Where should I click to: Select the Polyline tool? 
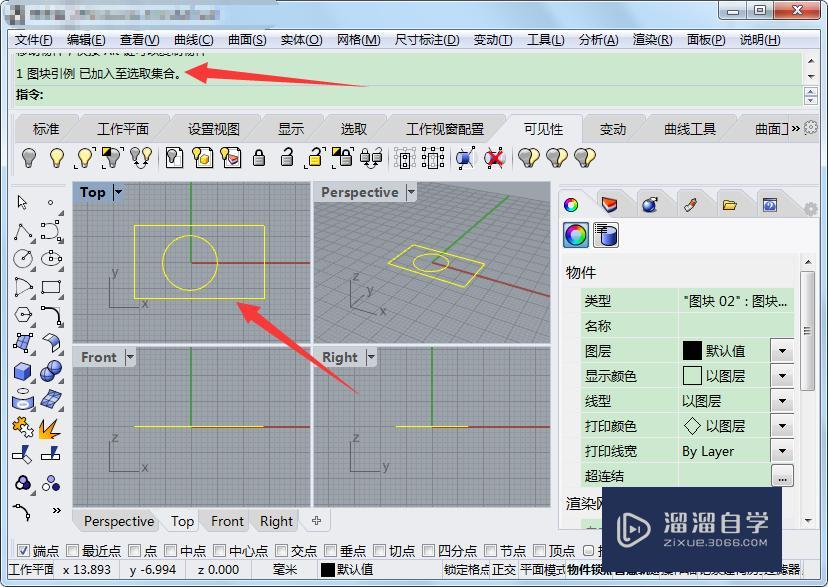pos(23,231)
